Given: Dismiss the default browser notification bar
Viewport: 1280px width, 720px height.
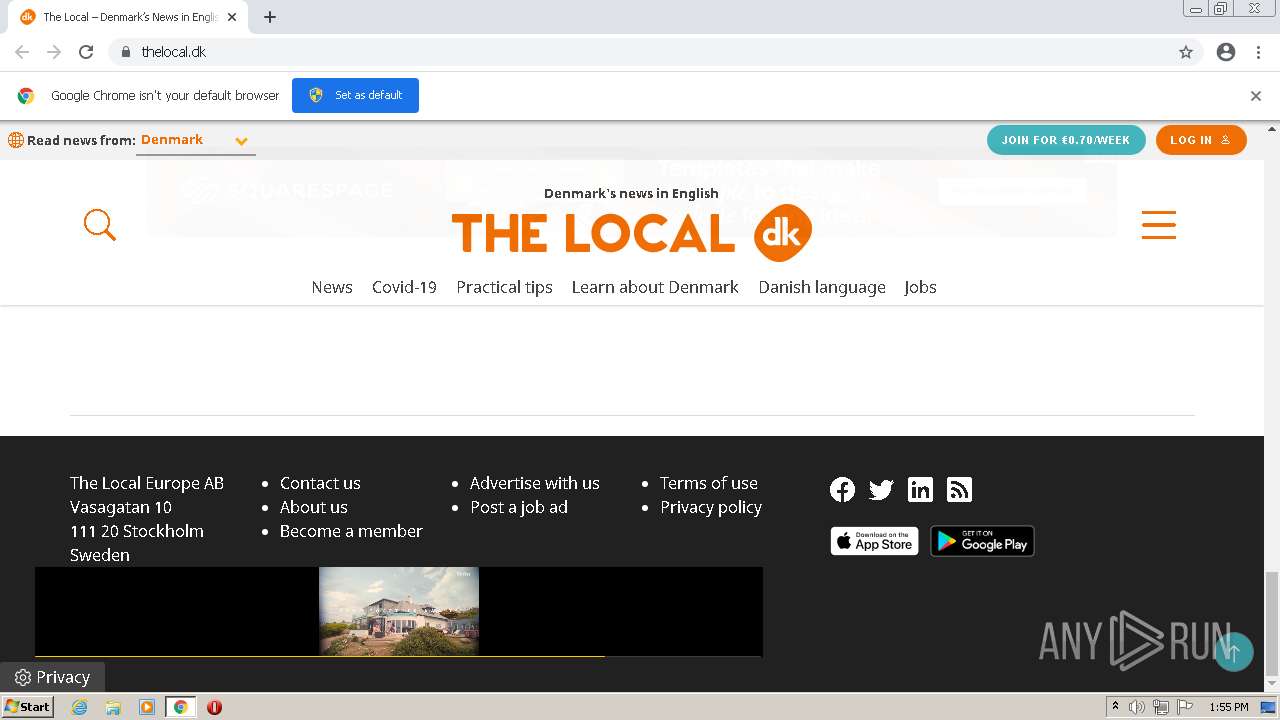Looking at the screenshot, I should click(x=1256, y=96).
